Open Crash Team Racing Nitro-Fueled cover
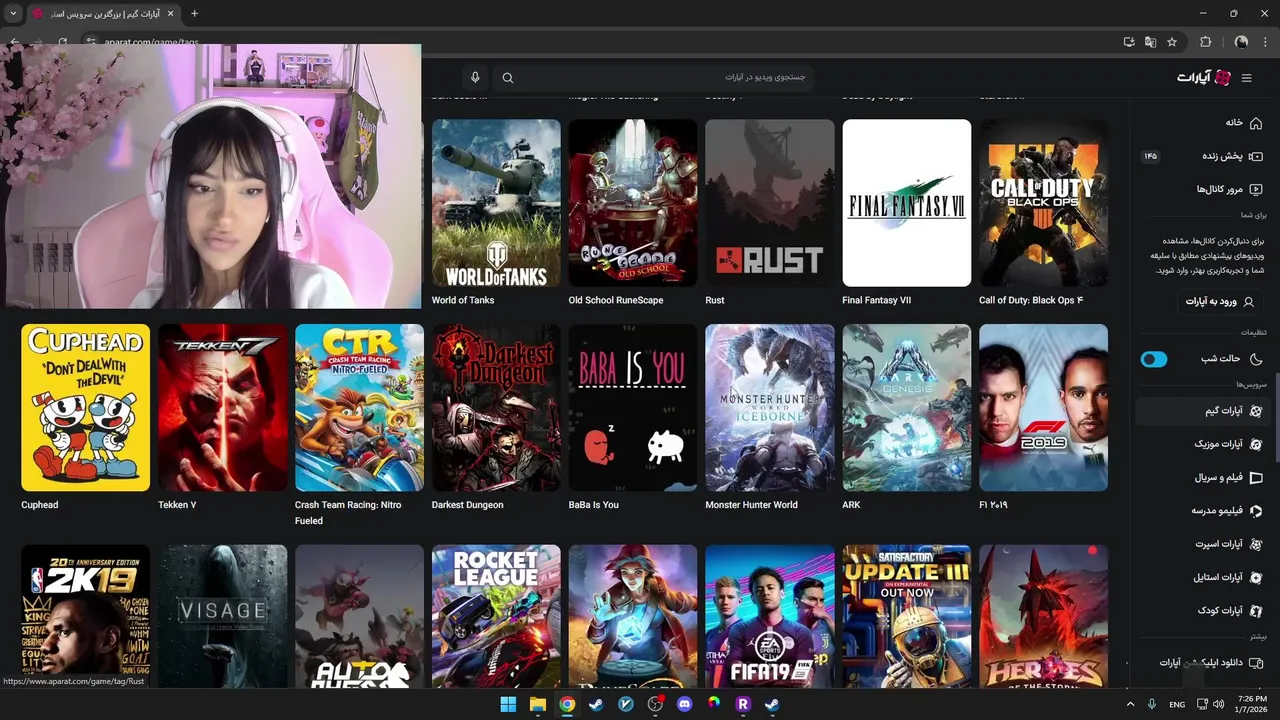This screenshot has width=1280, height=720. 359,408
